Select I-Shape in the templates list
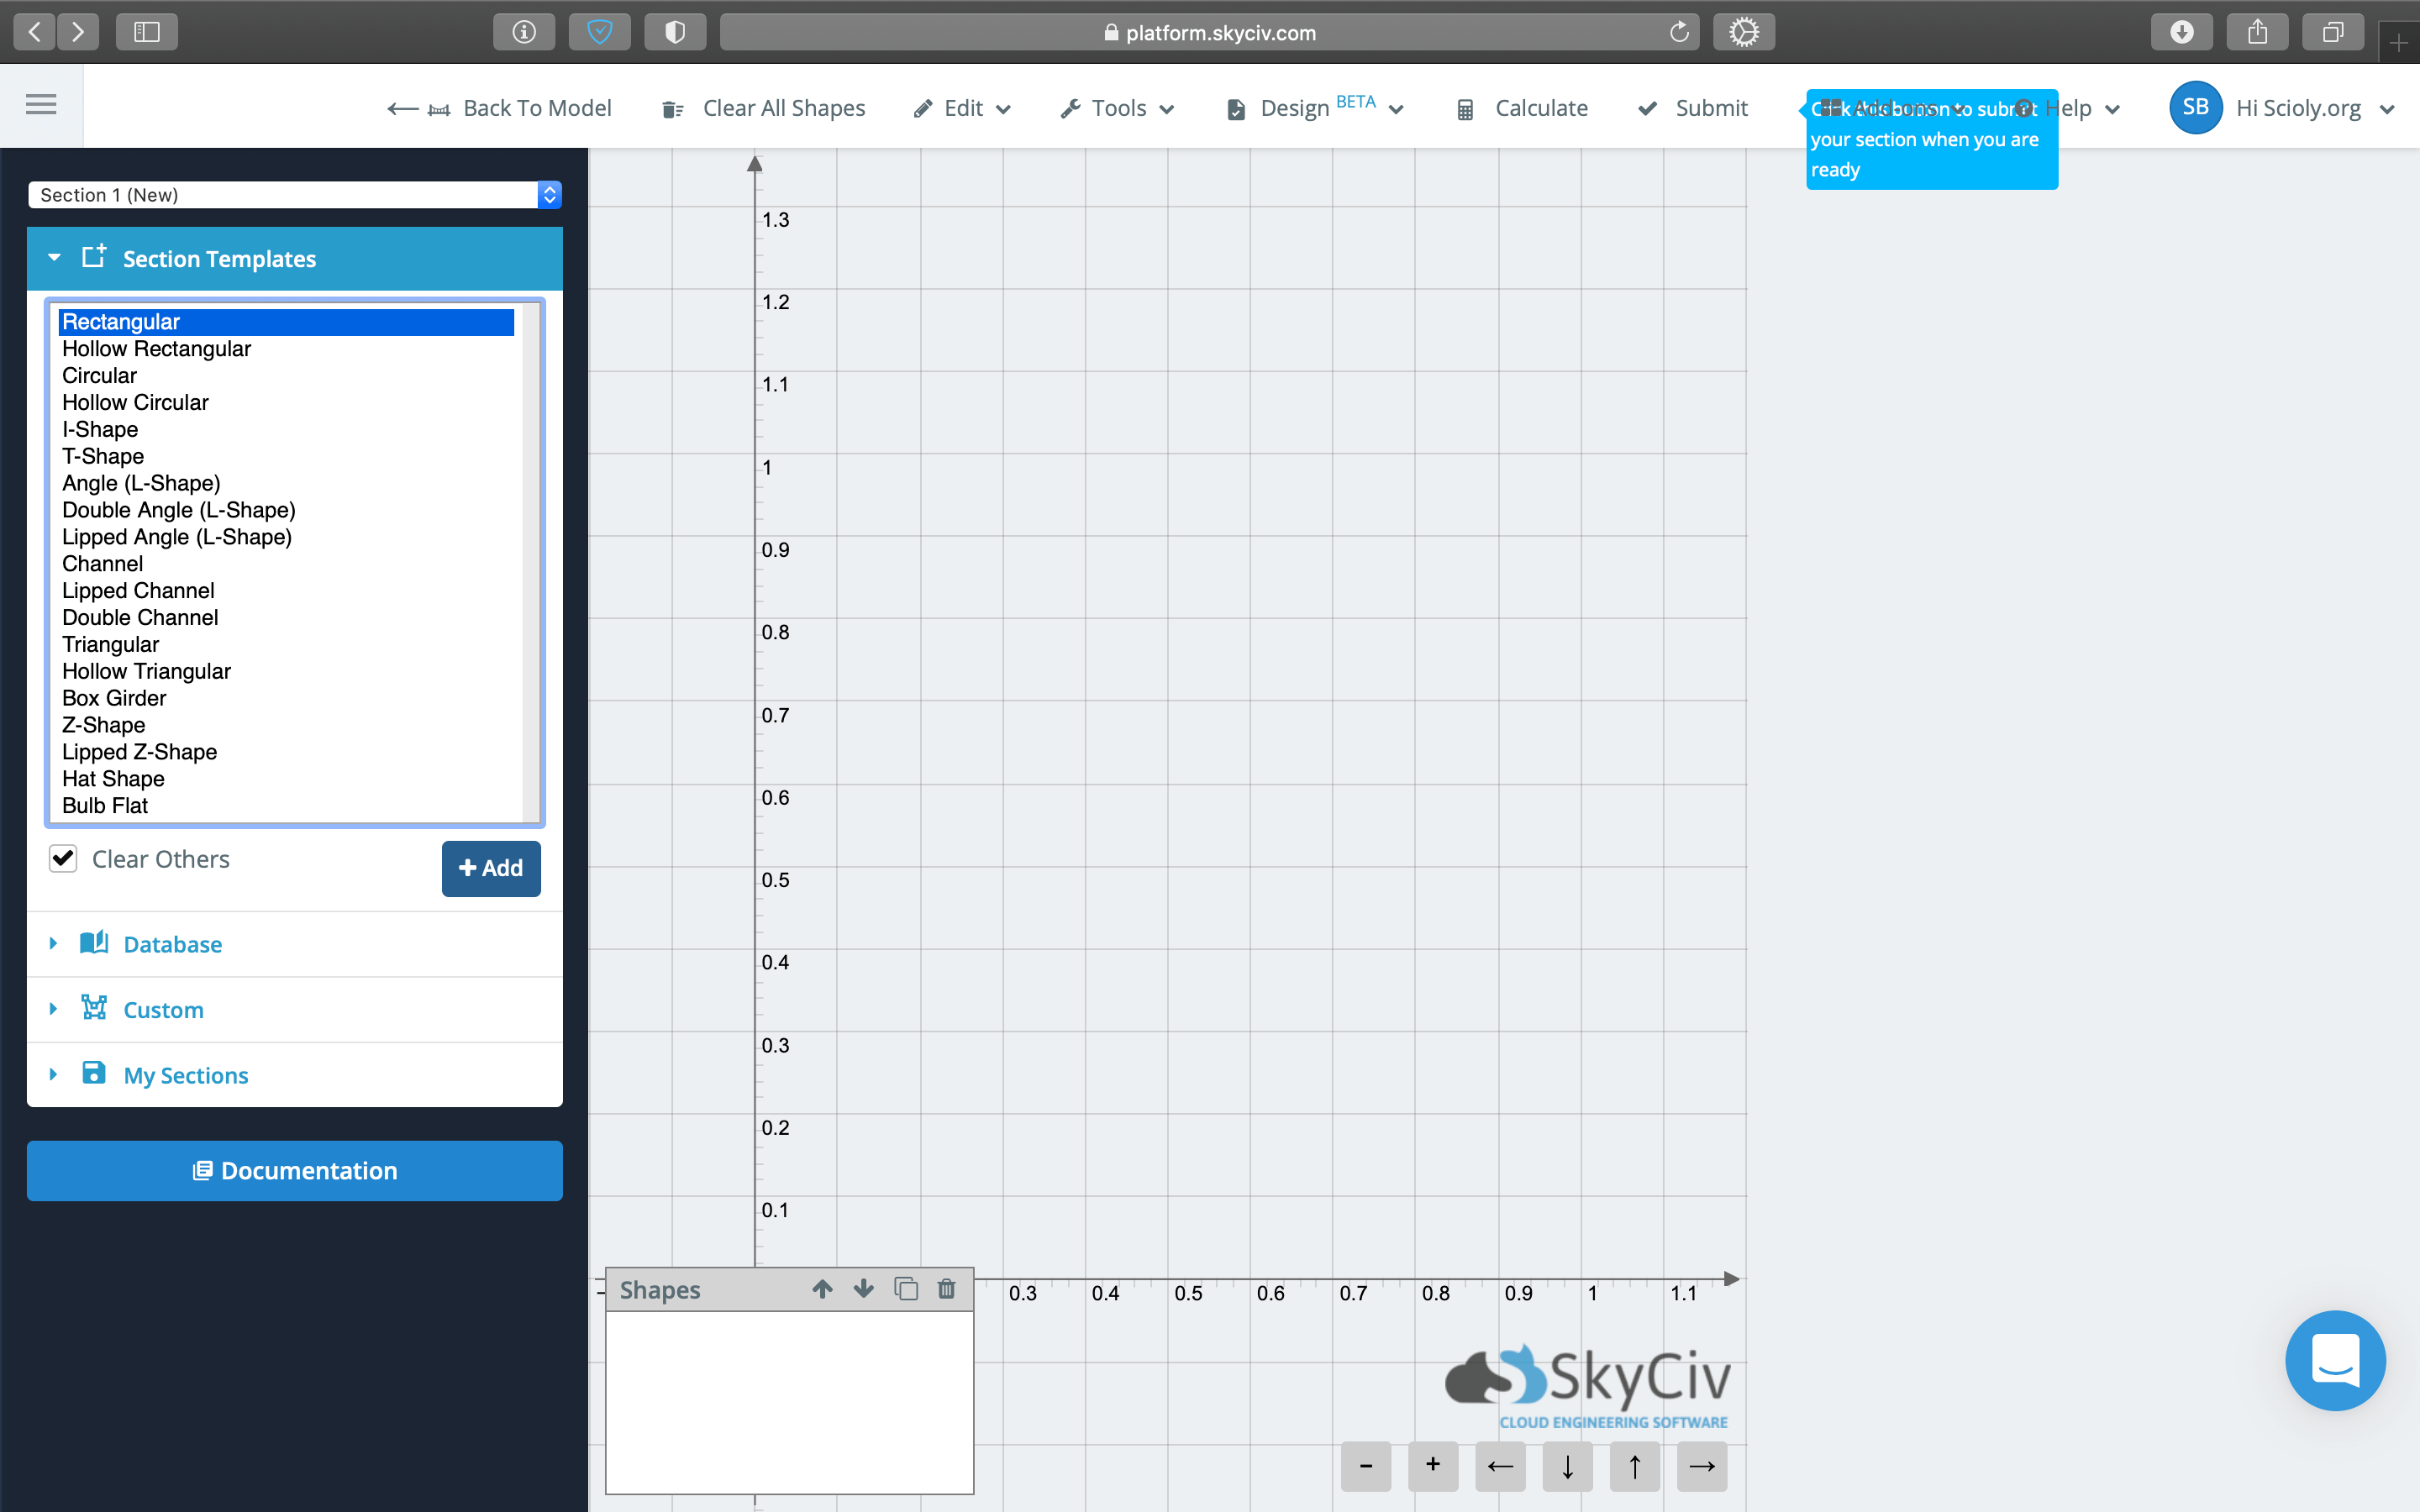This screenshot has height=1512, width=2420. (100, 429)
